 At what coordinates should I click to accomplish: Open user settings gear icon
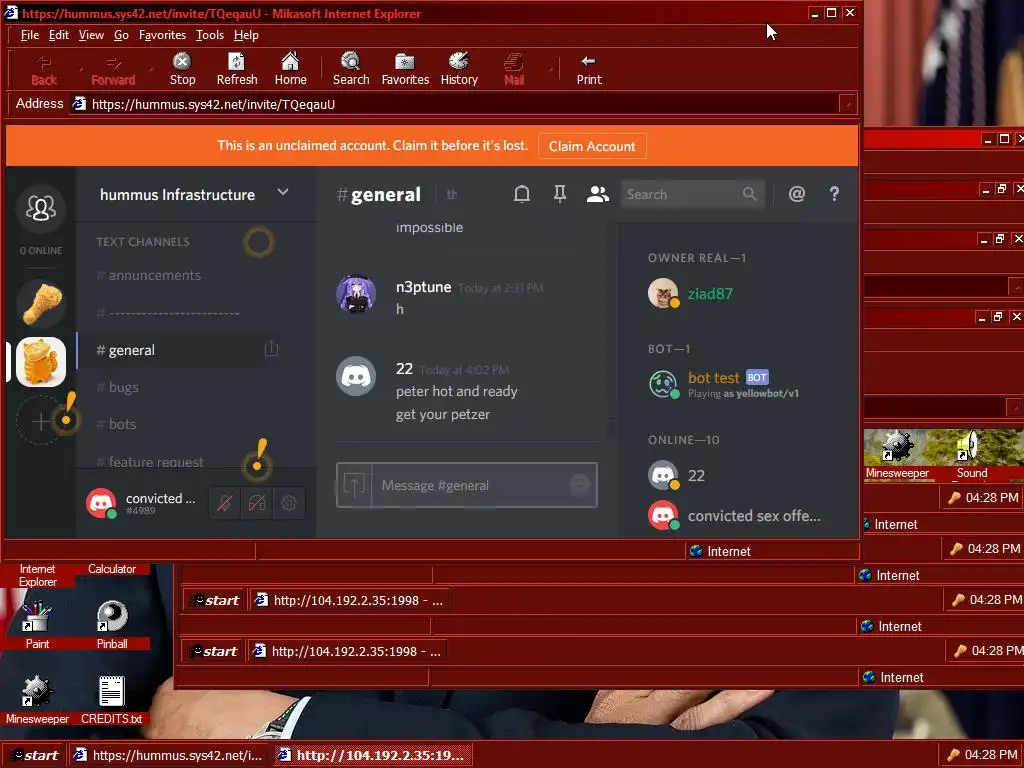tap(289, 503)
